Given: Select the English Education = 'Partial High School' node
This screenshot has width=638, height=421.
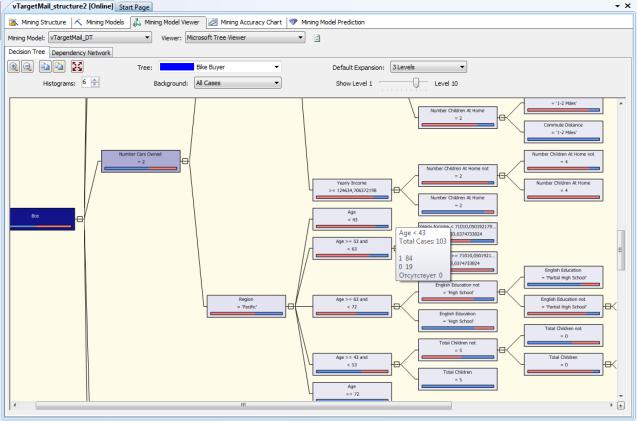Looking at the screenshot, I should tap(564, 277).
